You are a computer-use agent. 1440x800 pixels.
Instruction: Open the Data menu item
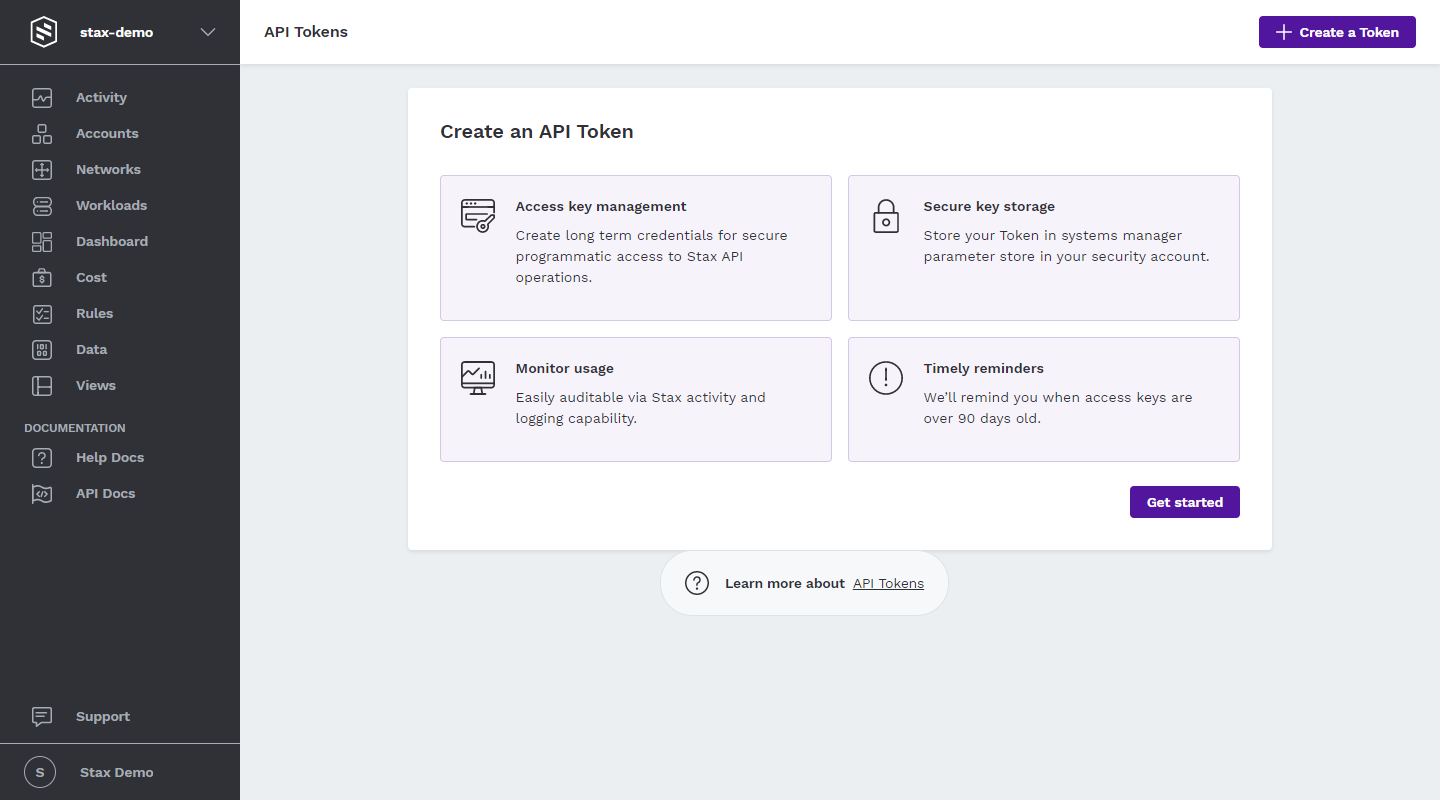click(91, 350)
